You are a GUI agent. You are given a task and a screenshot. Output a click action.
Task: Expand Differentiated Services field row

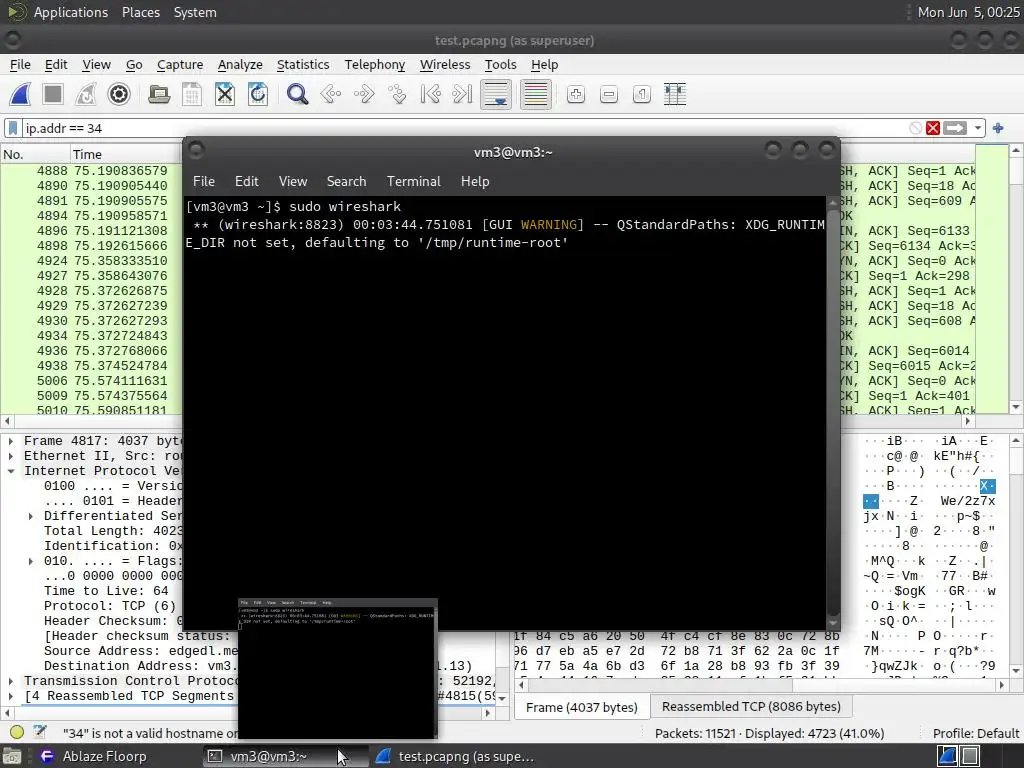[x=30, y=516]
